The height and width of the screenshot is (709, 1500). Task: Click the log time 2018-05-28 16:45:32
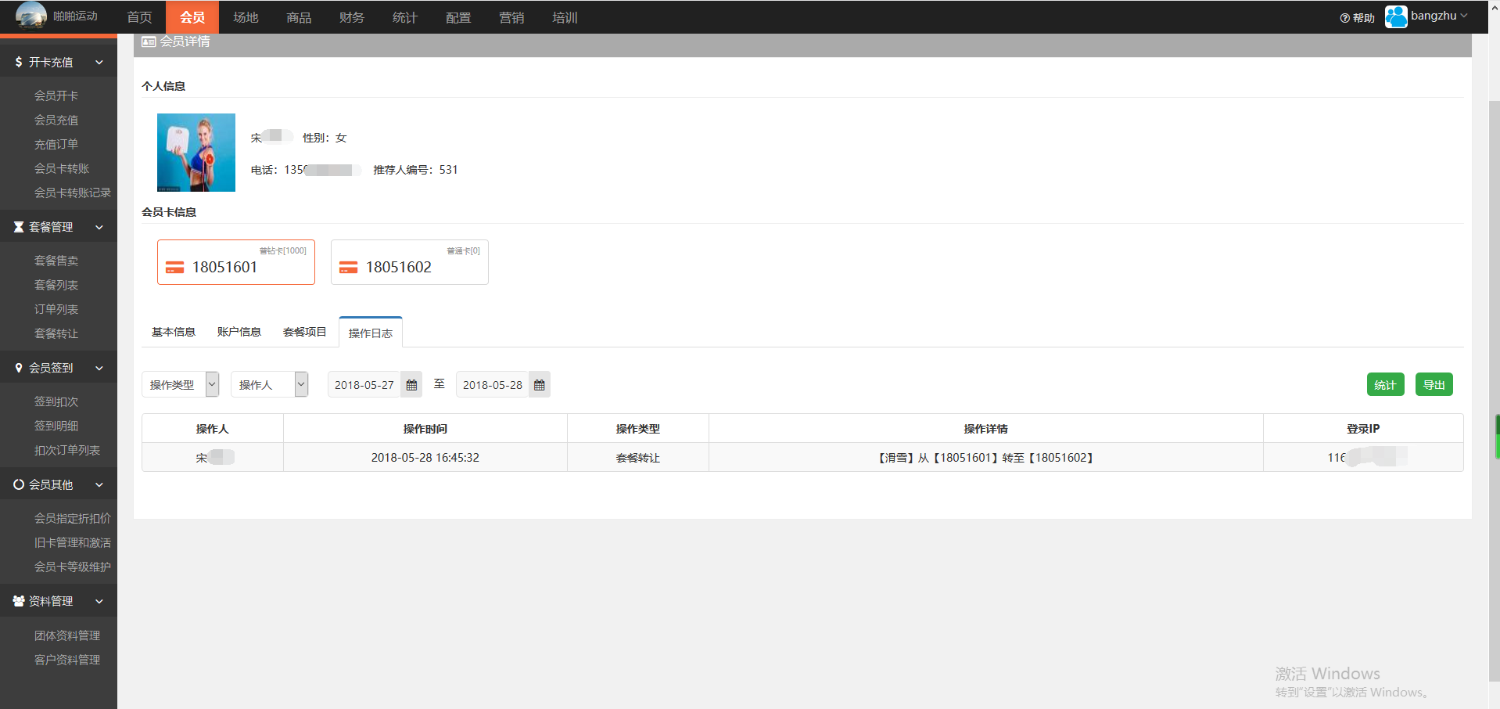[x=425, y=458]
